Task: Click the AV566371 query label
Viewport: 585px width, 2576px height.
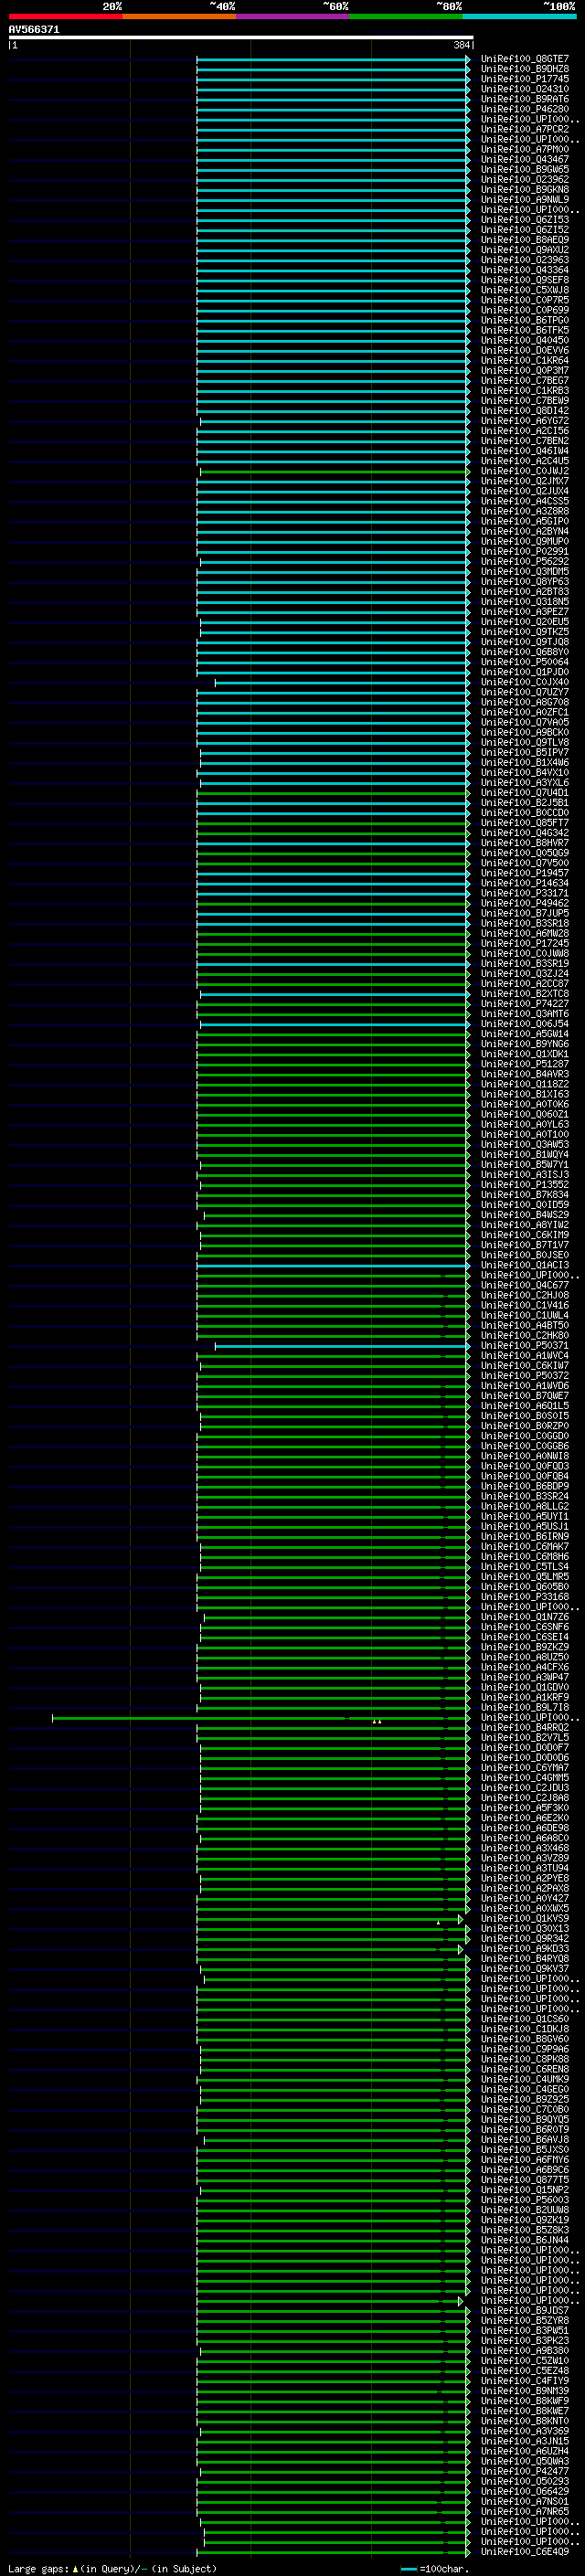Action: pyautogui.click(x=34, y=30)
